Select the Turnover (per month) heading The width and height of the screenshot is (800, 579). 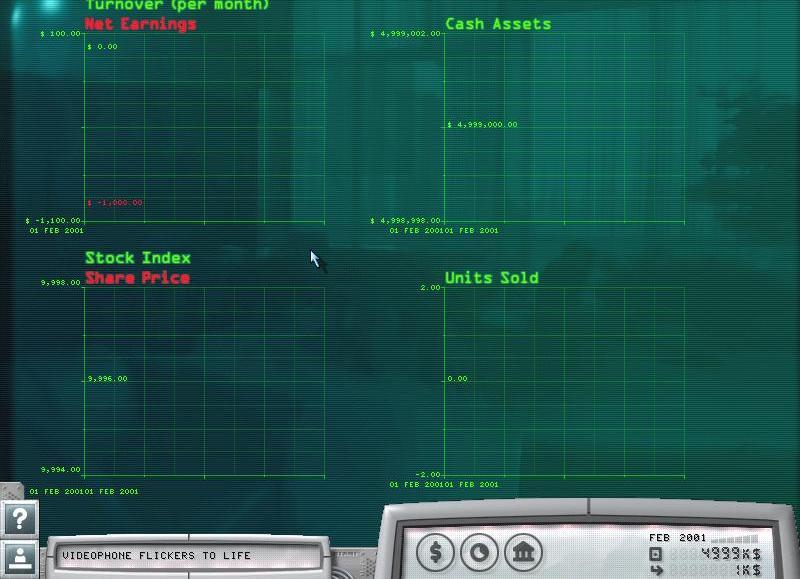(x=177, y=6)
